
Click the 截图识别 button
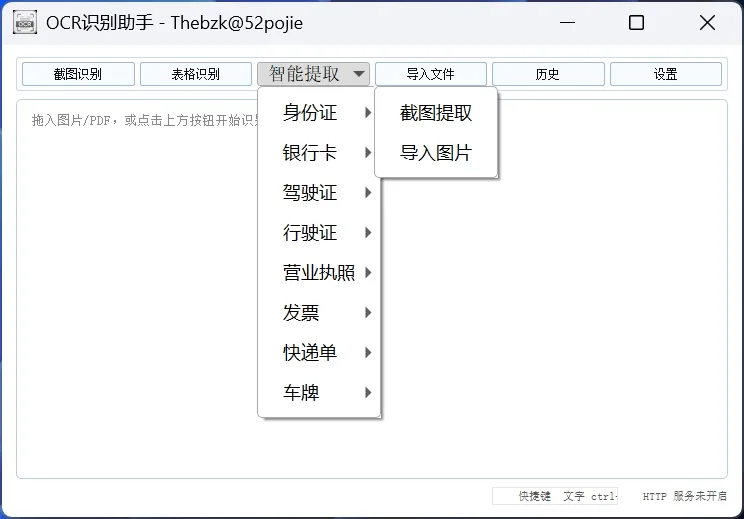(78, 74)
